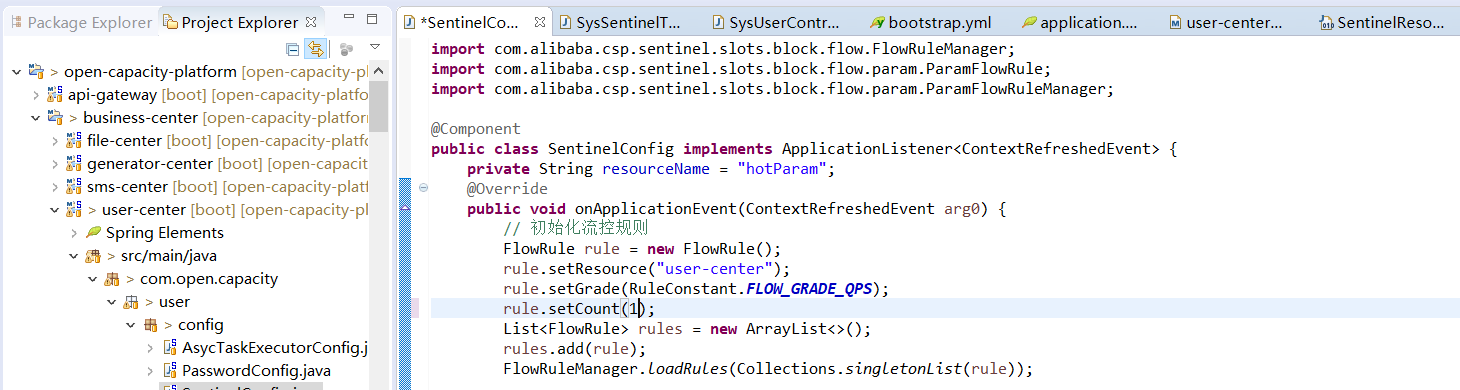Screen dimensions: 1460x390
Task: Select the sms-center project icon
Action: coord(73,186)
